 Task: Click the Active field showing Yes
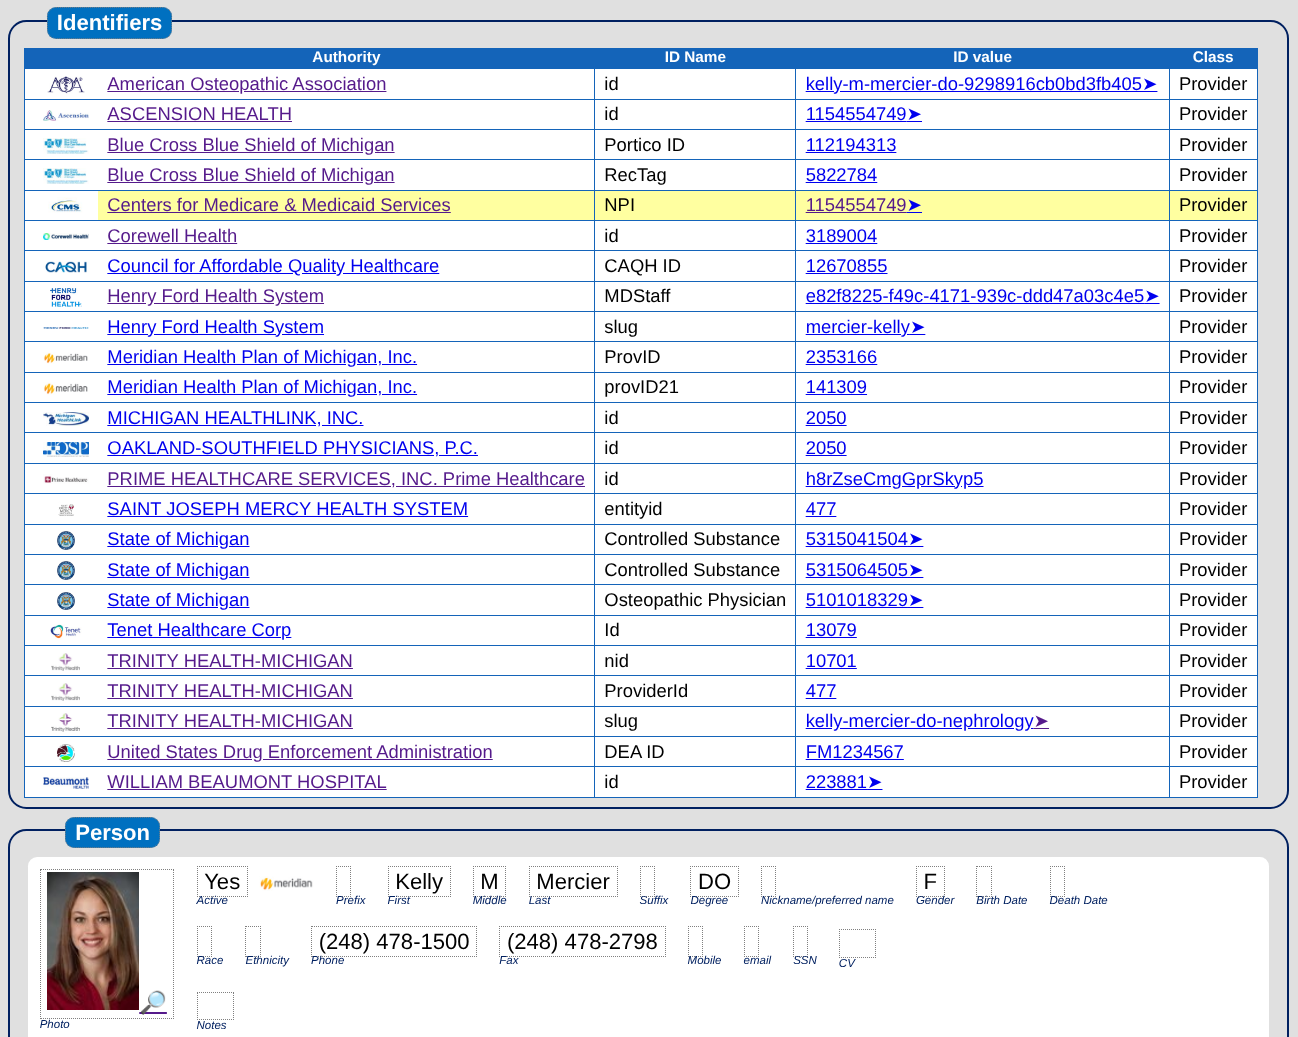point(222,882)
